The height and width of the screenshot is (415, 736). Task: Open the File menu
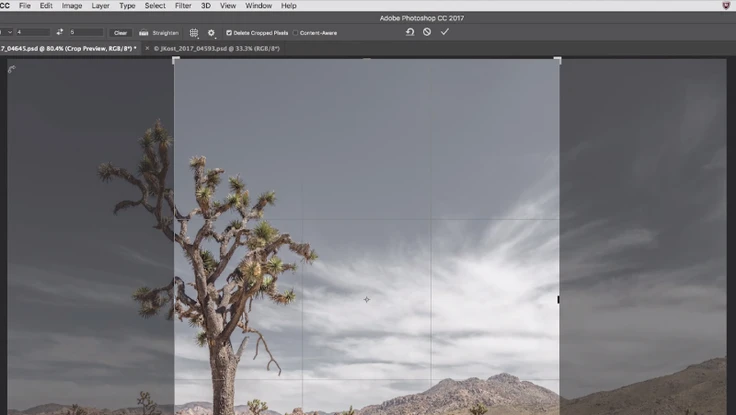(24, 6)
